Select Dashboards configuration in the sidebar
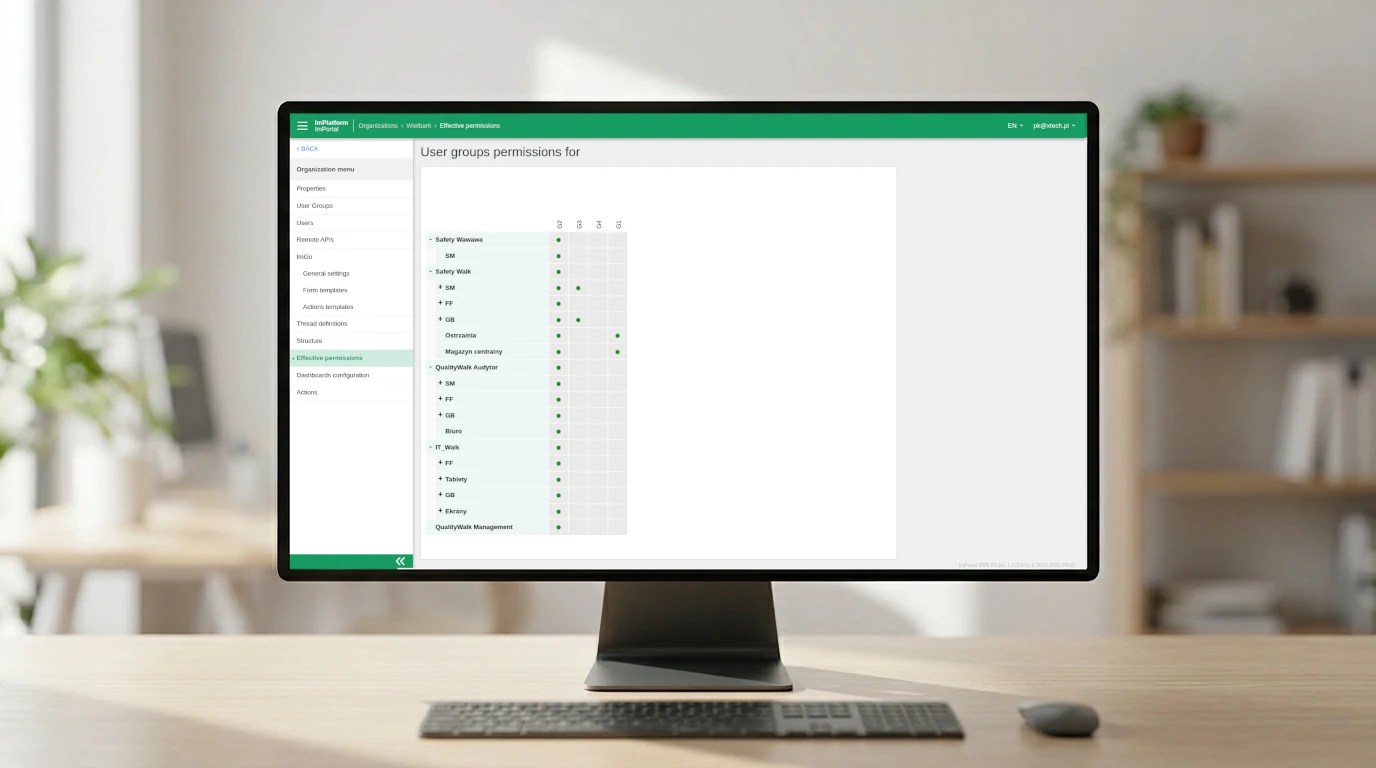 (332, 375)
